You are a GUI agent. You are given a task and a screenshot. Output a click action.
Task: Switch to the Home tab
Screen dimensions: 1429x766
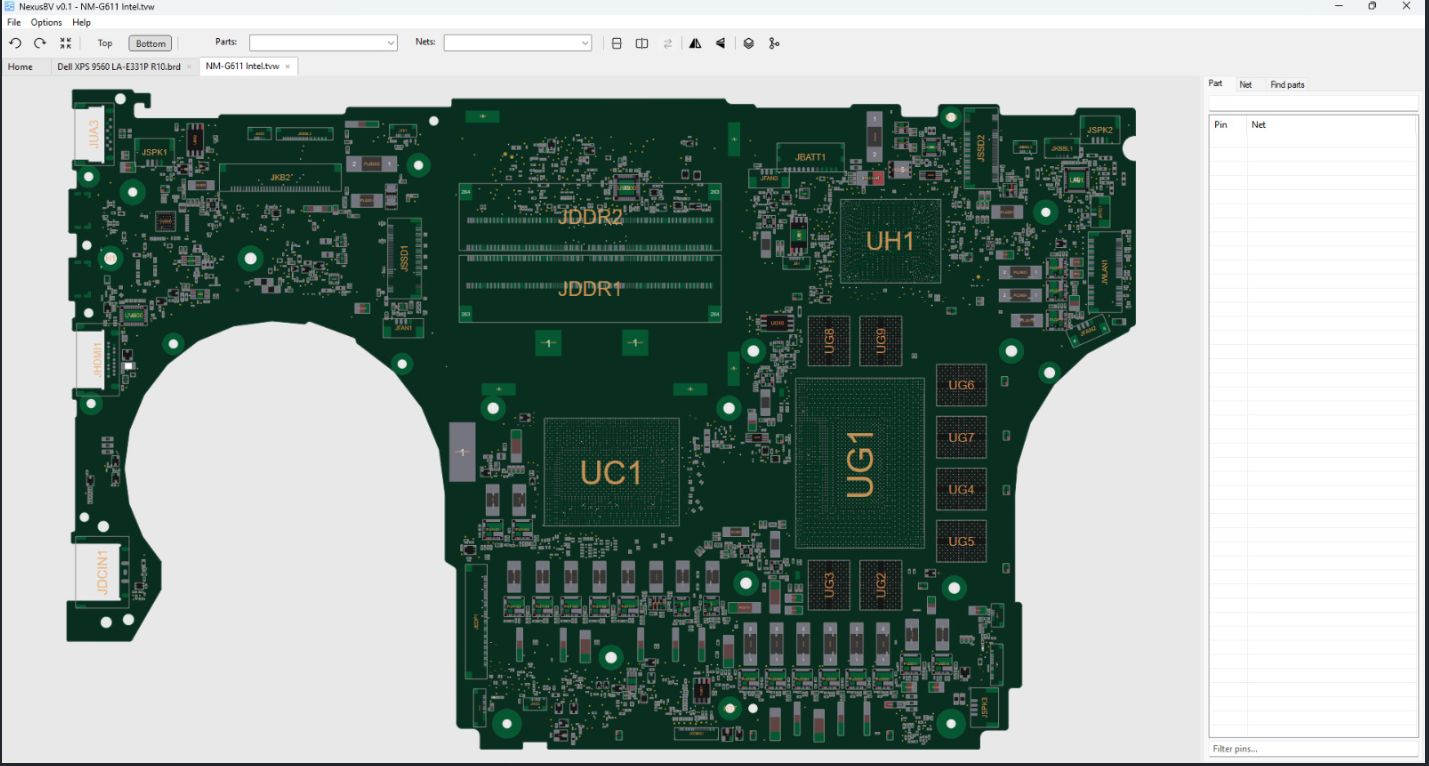[x=20, y=67]
